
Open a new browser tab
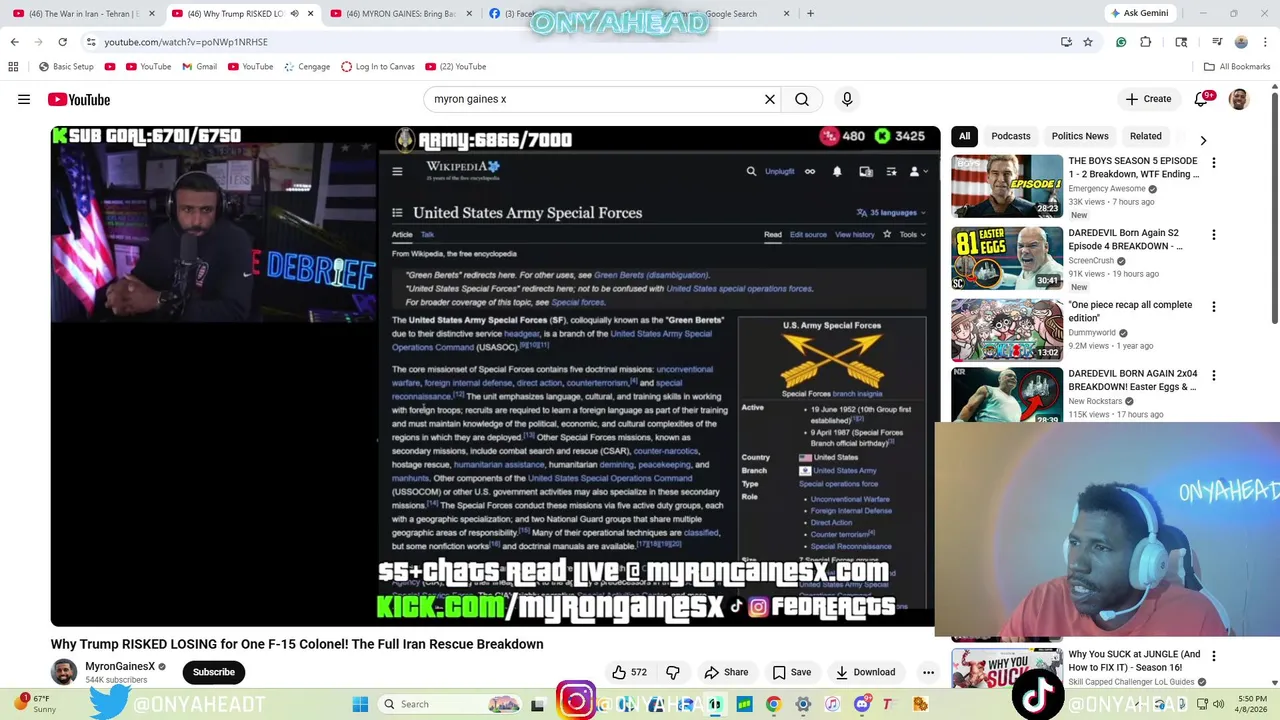pos(810,14)
